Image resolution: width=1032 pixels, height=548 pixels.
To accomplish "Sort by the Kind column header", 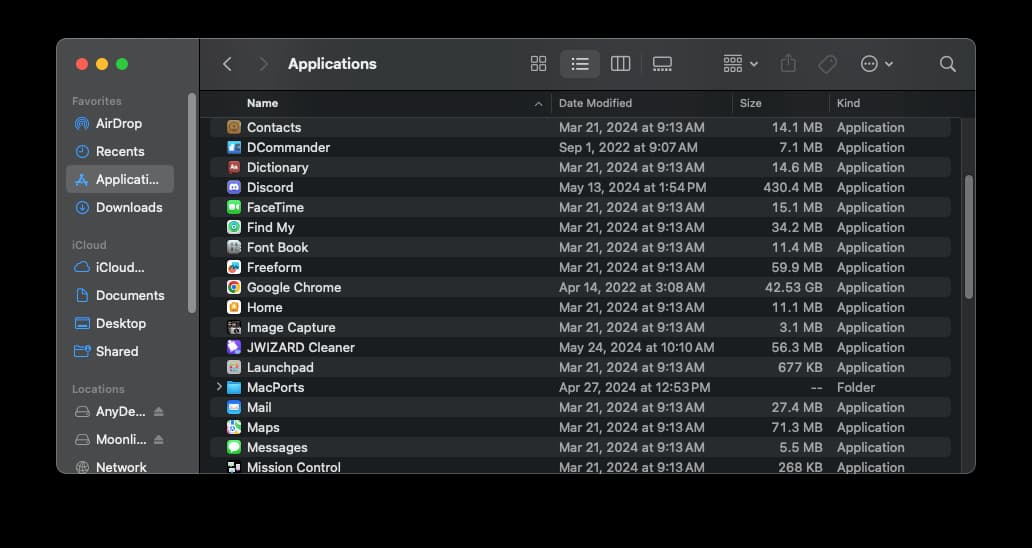I will pyautogui.click(x=848, y=103).
